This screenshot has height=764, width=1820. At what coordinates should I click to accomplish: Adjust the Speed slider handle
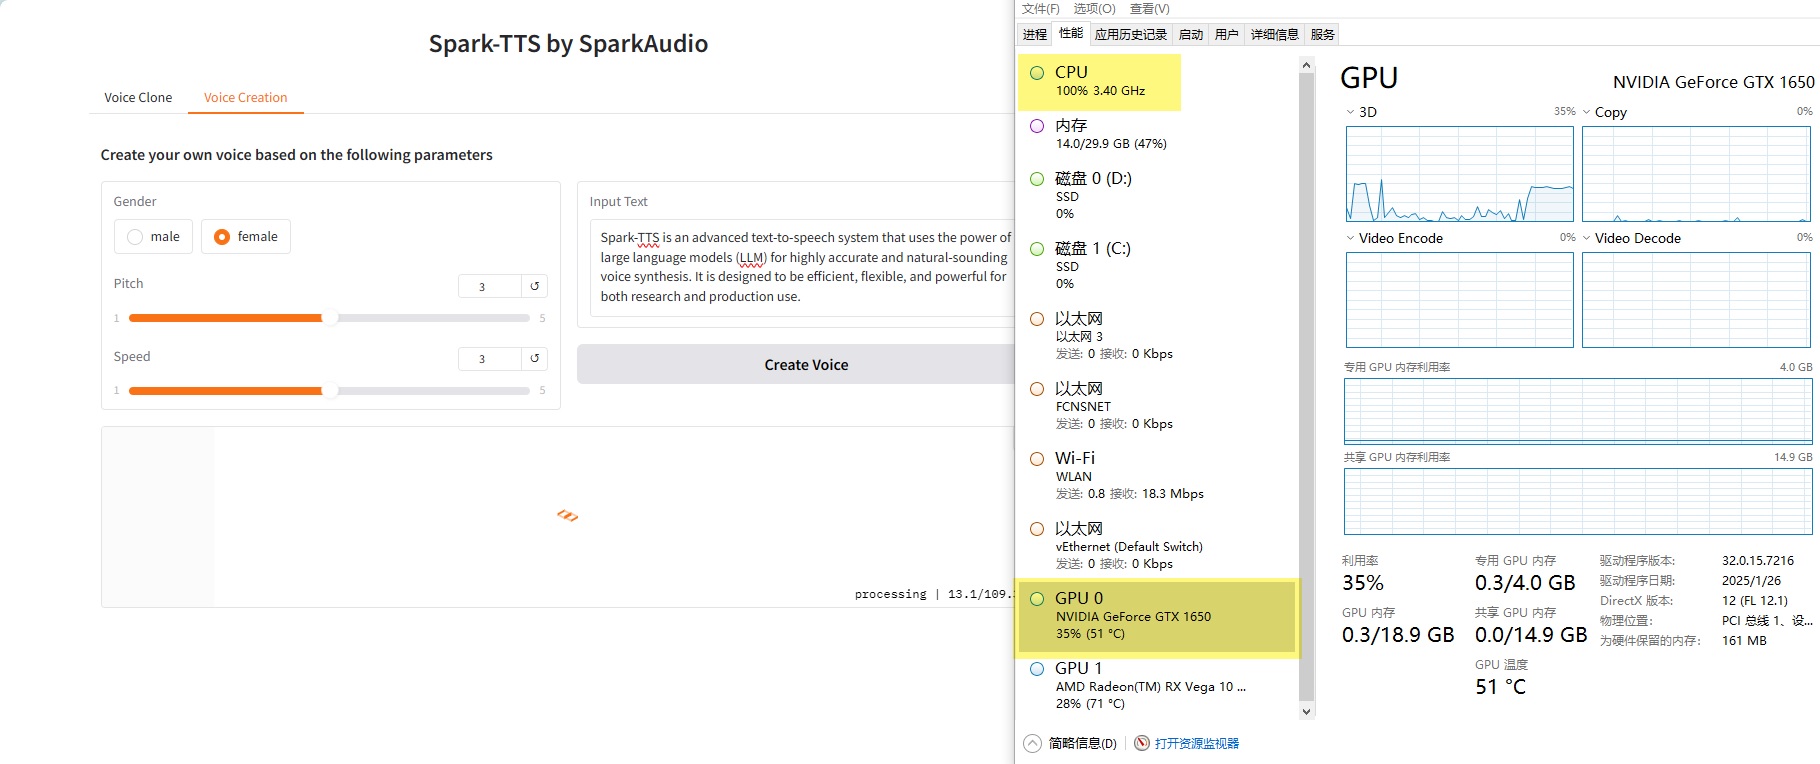pos(329,391)
